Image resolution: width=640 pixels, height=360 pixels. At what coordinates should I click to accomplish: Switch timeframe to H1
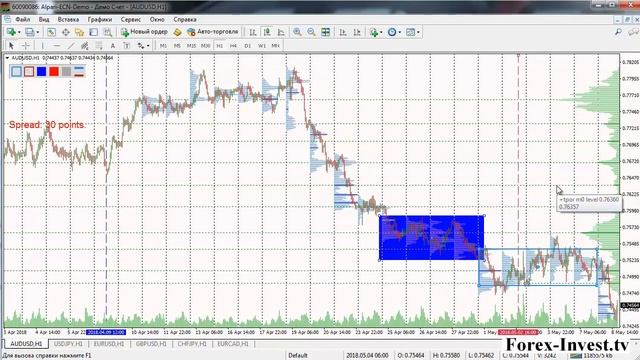[220, 46]
